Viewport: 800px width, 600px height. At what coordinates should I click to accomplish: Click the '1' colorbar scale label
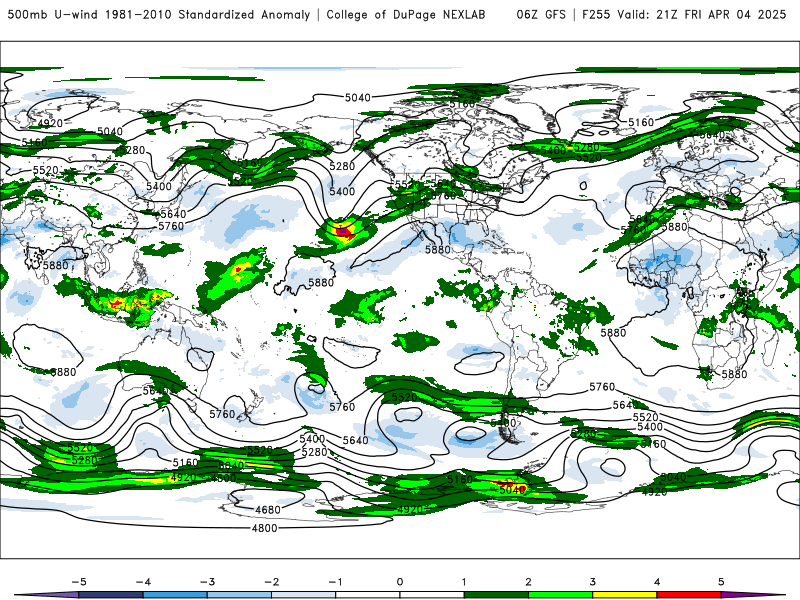pos(464,582)
